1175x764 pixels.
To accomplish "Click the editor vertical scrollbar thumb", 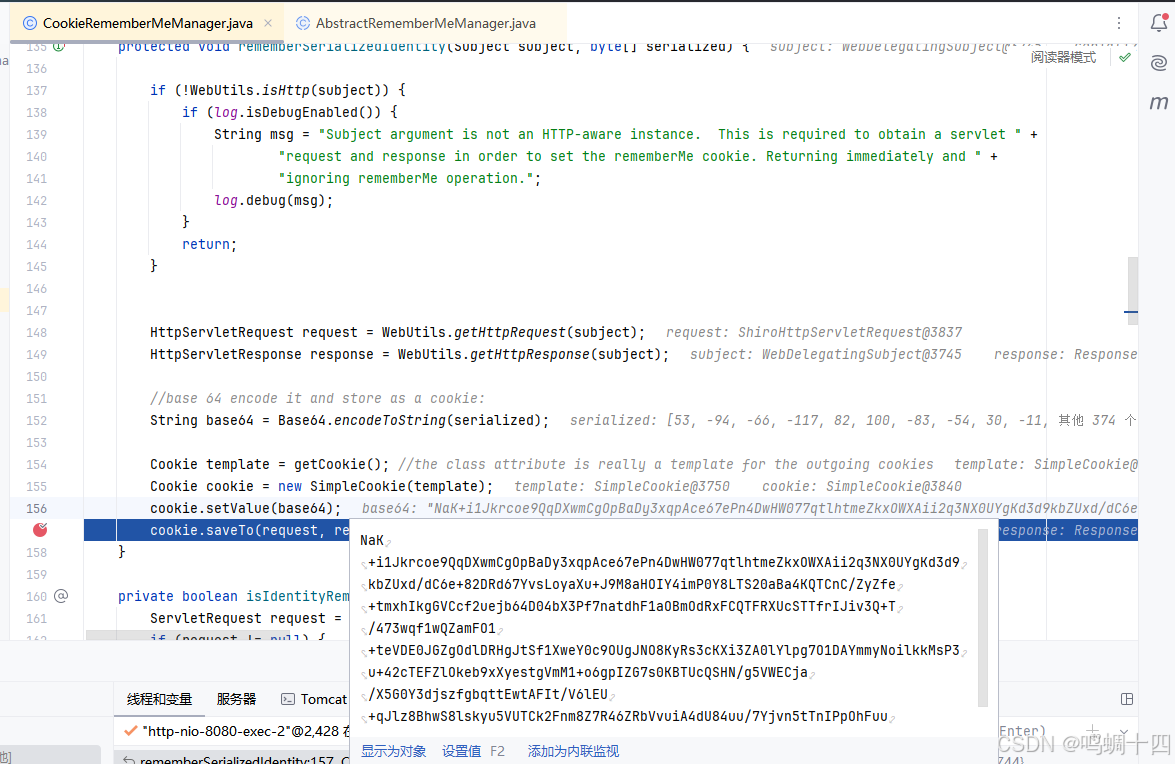I will click(1132, 291).
